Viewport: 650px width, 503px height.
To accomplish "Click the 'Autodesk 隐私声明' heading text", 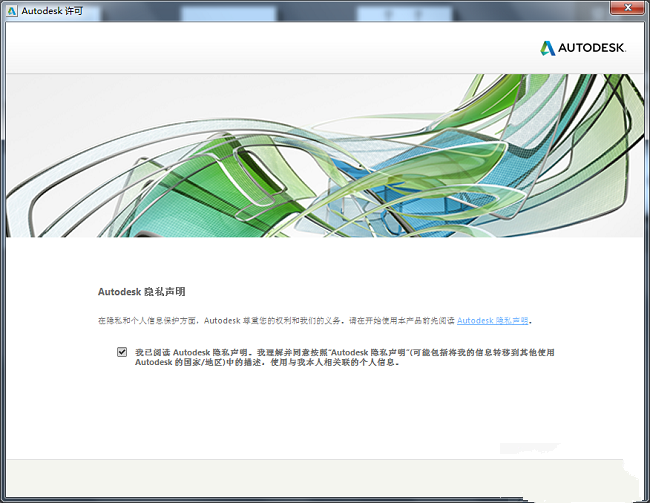I will (141, 292).
